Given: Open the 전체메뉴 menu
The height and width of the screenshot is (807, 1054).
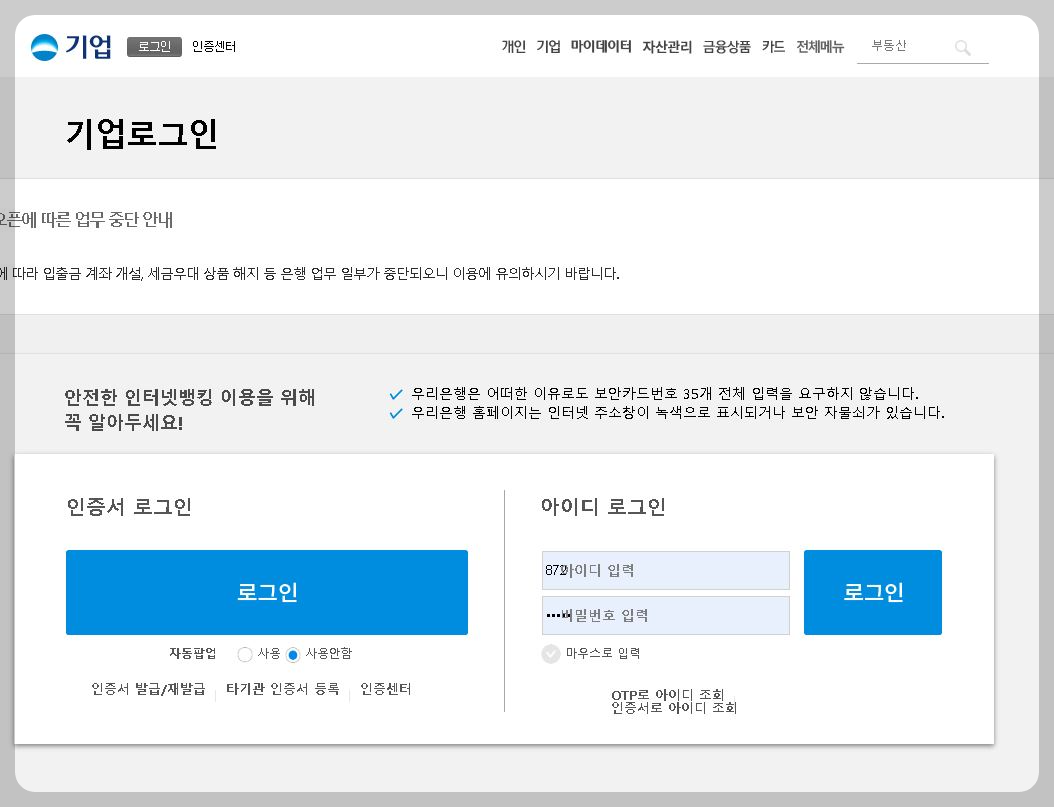Looking at the screenshot, I should point(820,46).
